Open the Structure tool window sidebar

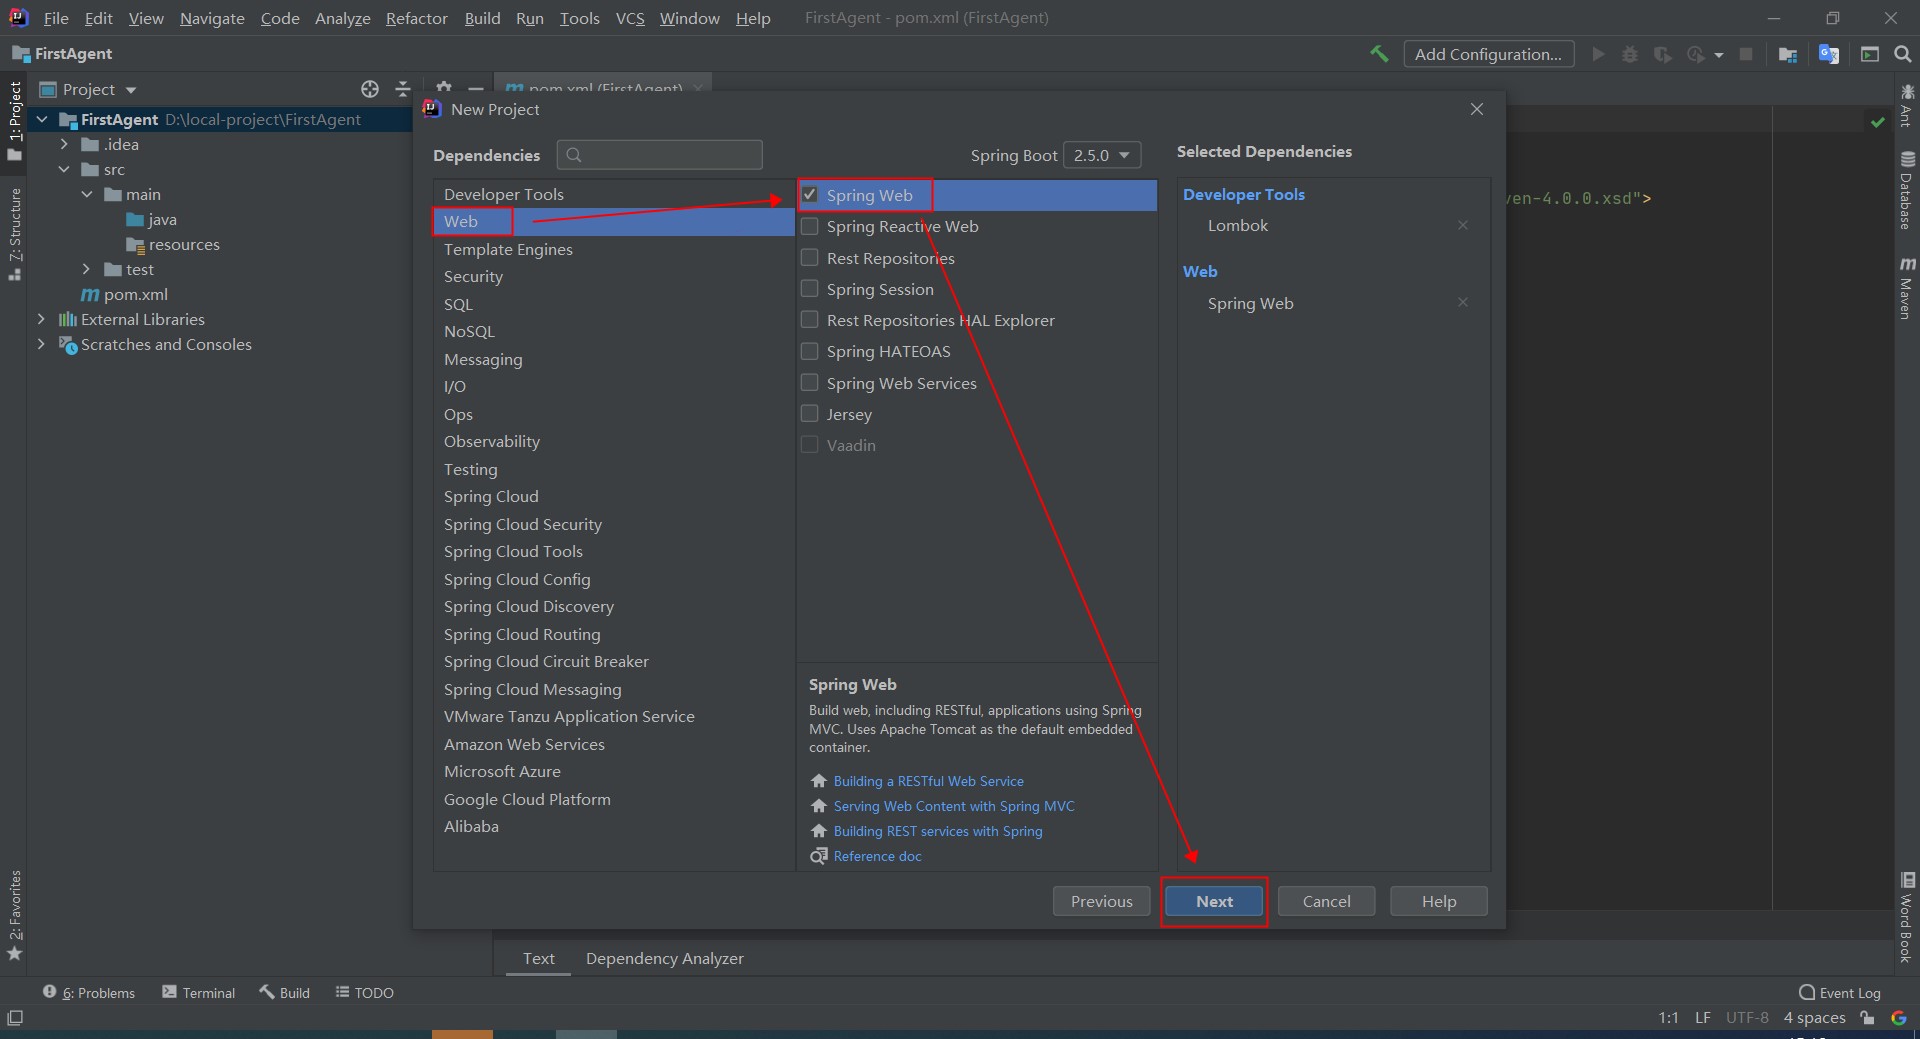click(14, 235)
